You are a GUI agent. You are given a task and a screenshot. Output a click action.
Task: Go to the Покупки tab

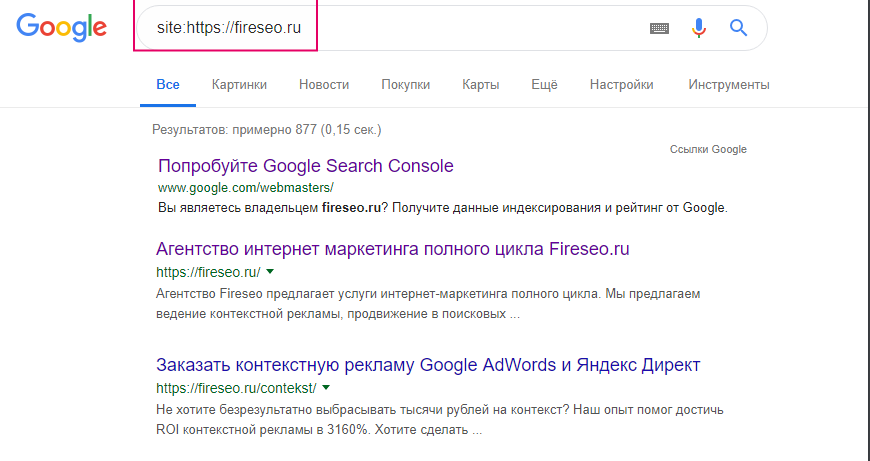pos(405,85)
